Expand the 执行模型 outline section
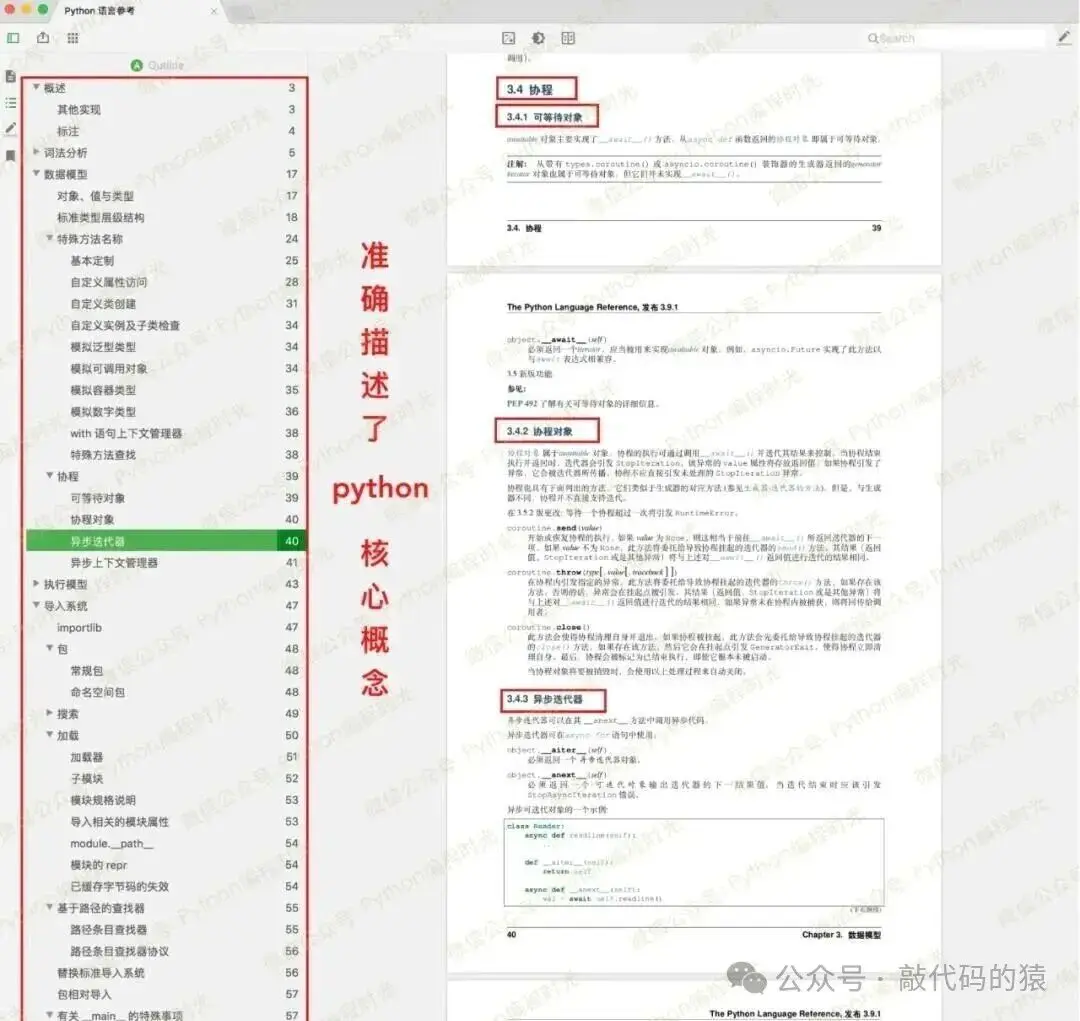 click(x=36, y=584)
